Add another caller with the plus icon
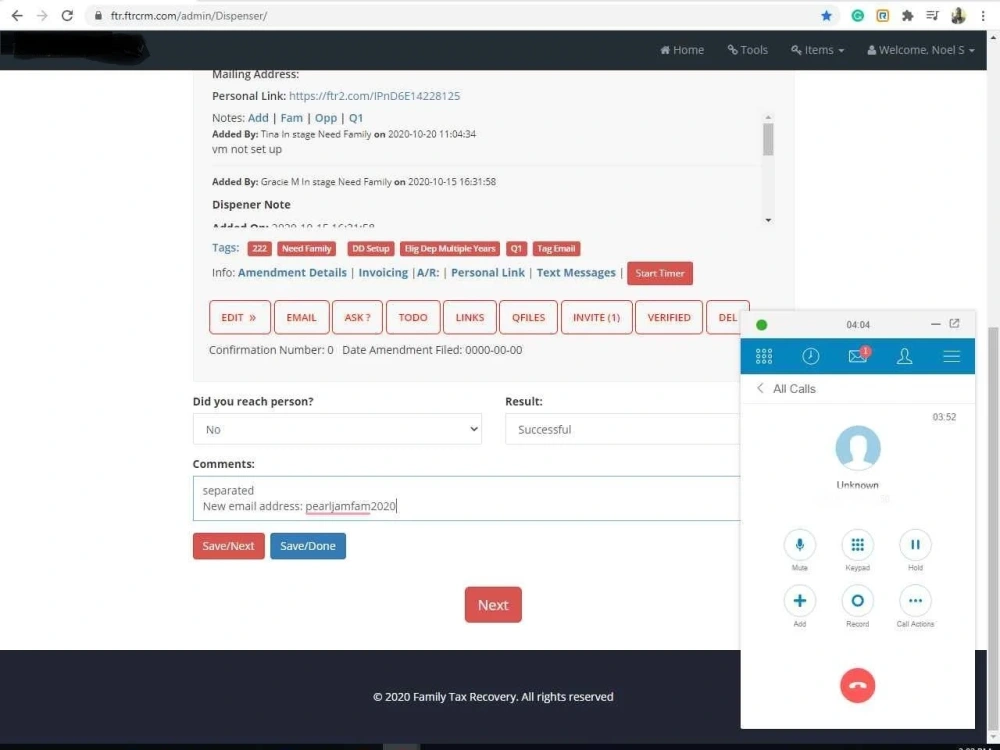1000x750 pixels. tap(799, 600)
